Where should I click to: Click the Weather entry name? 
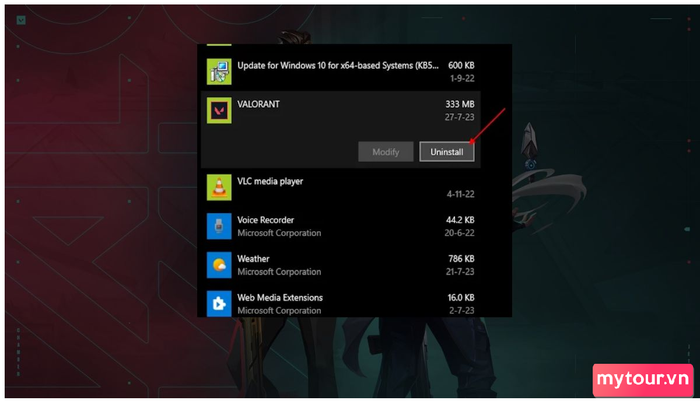click(x=253, y=259)
